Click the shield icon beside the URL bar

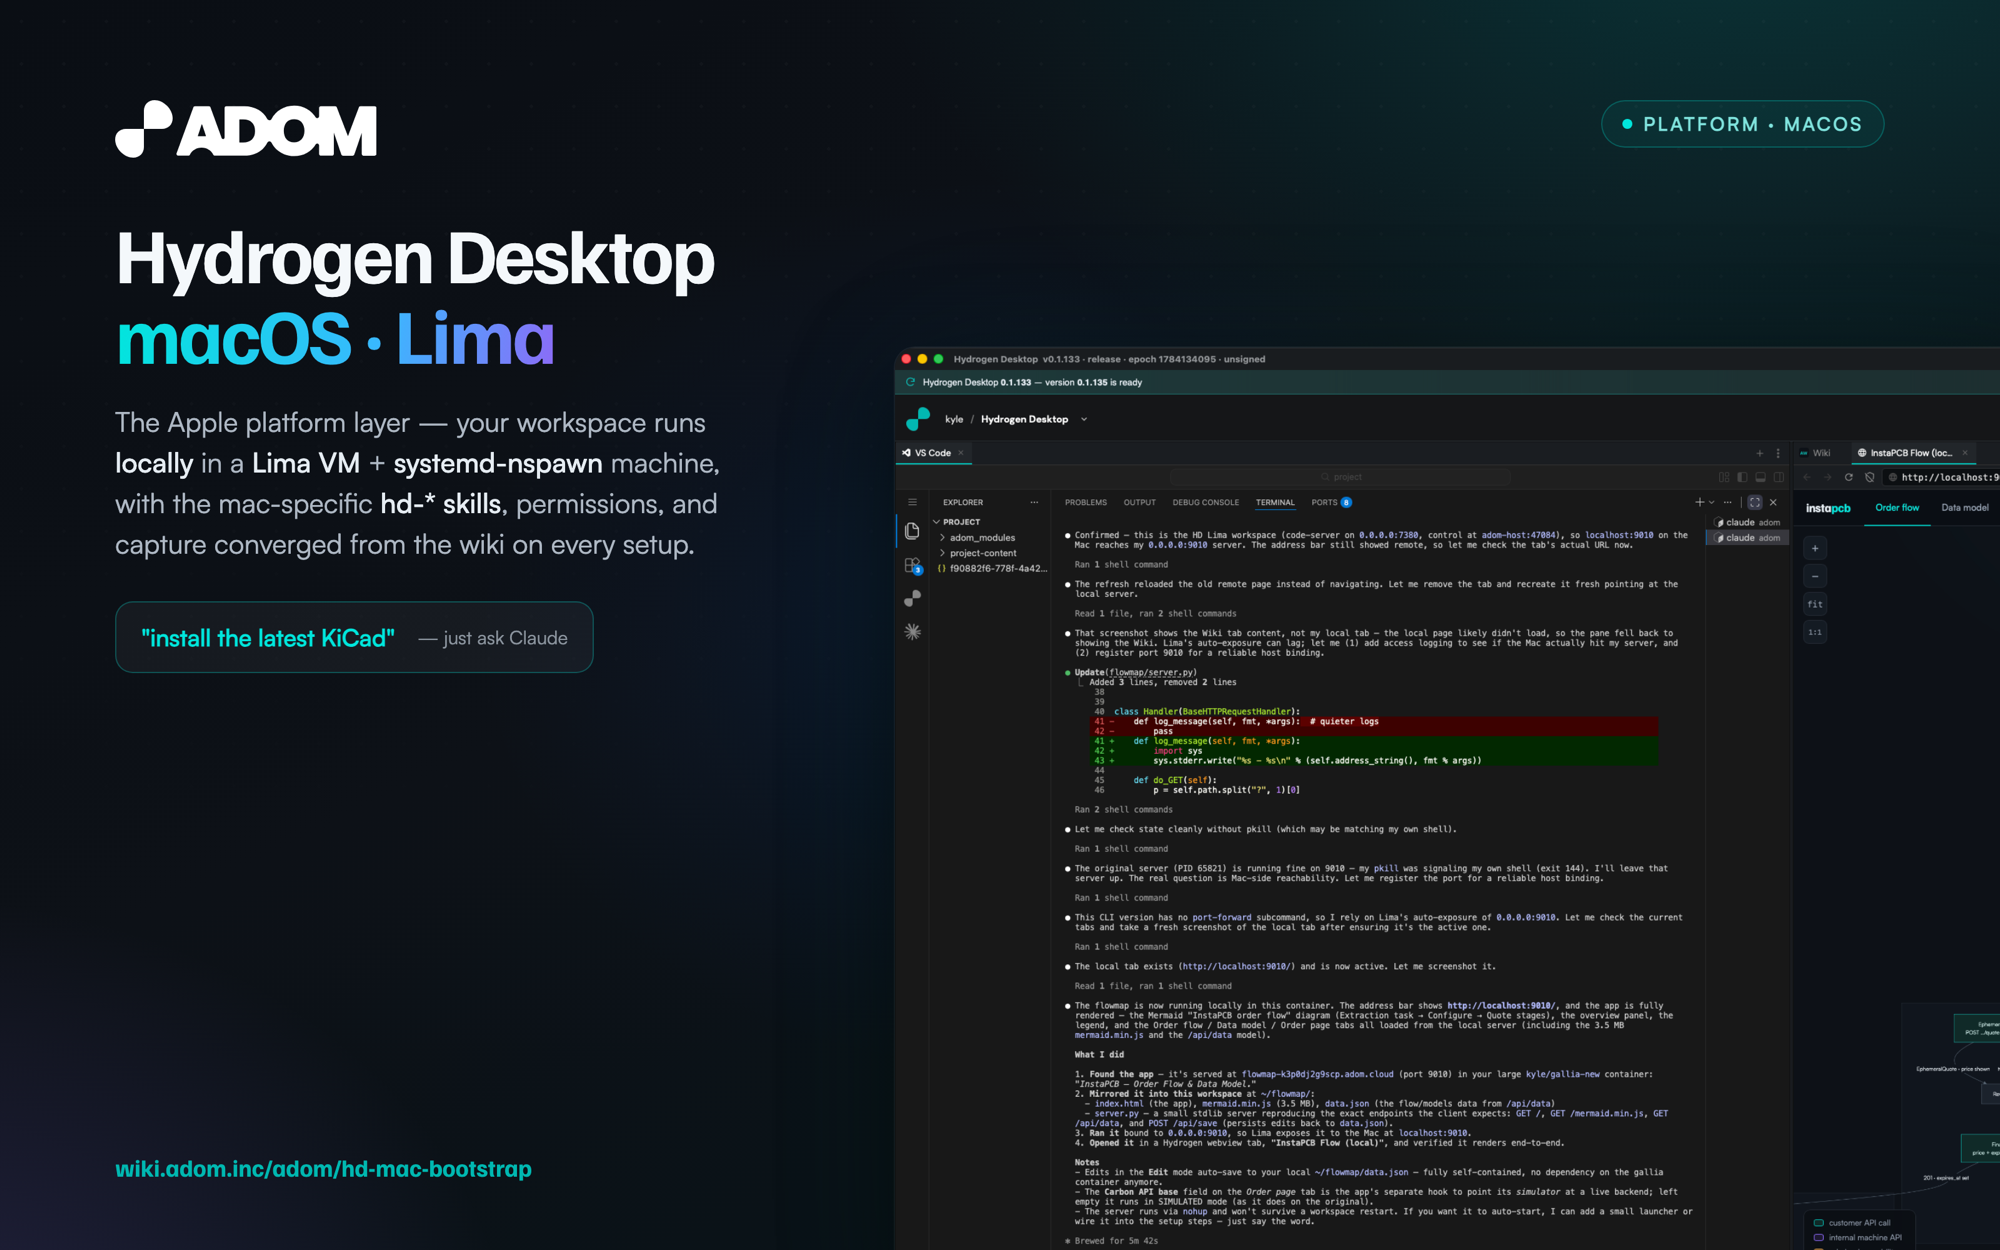[x=1870, y=477]
